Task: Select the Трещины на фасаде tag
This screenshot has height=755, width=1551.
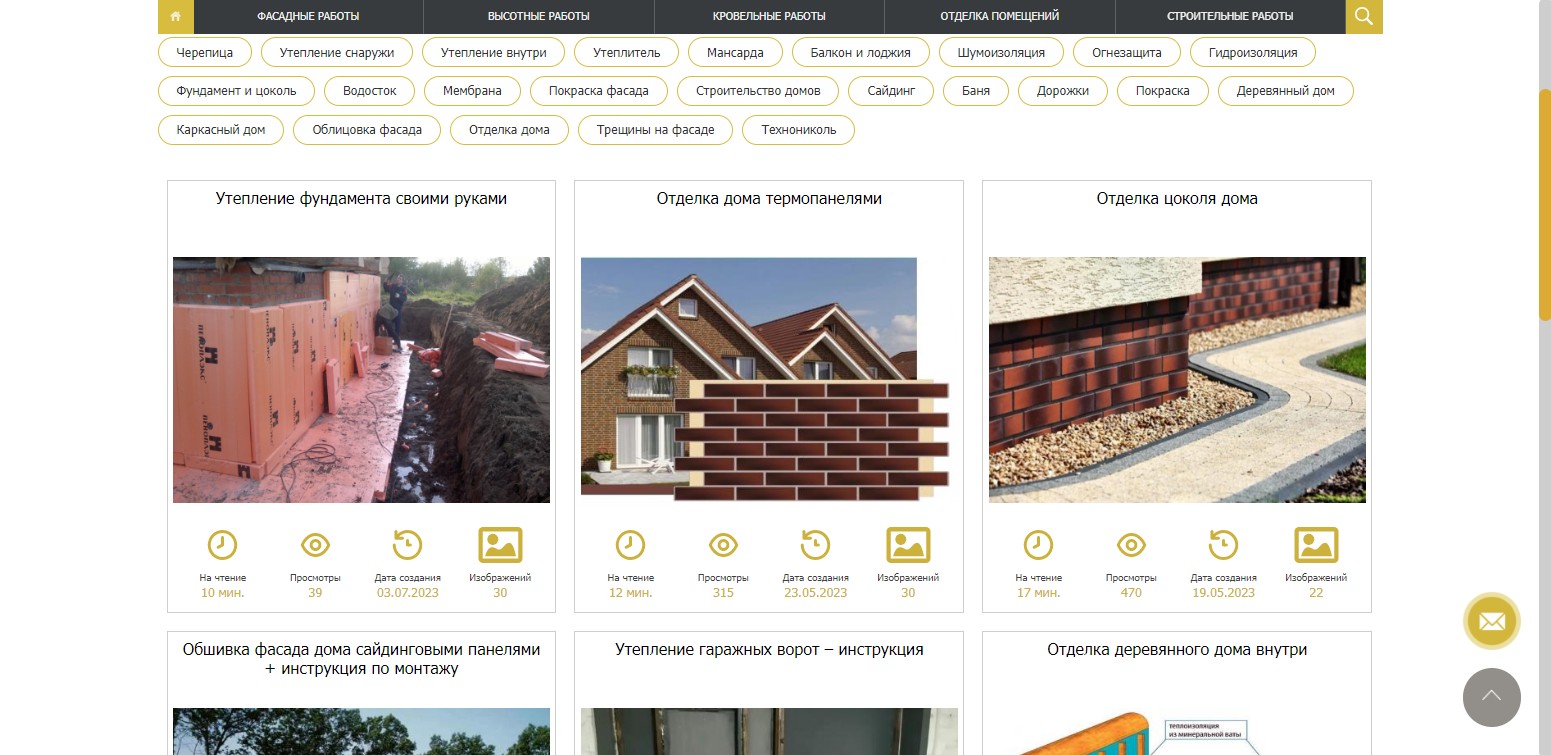Action: pyautogui.click(x=656, y=130)
